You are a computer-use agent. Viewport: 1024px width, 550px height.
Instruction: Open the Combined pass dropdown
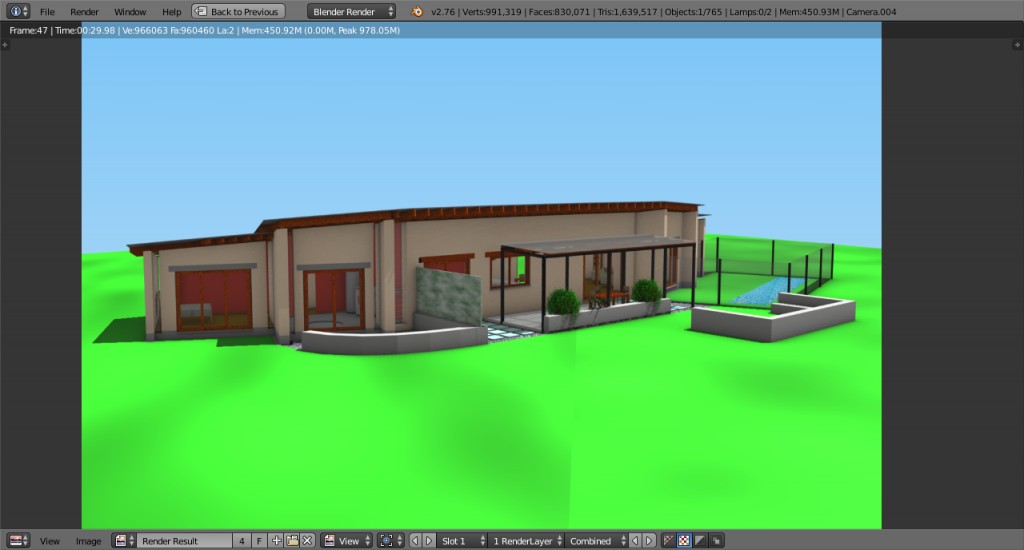point(596,540)
